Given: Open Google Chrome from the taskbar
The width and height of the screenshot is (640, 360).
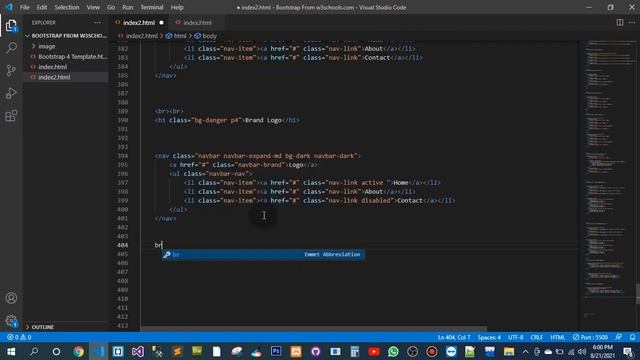Looking at the screenshot, I should point(78,351).
